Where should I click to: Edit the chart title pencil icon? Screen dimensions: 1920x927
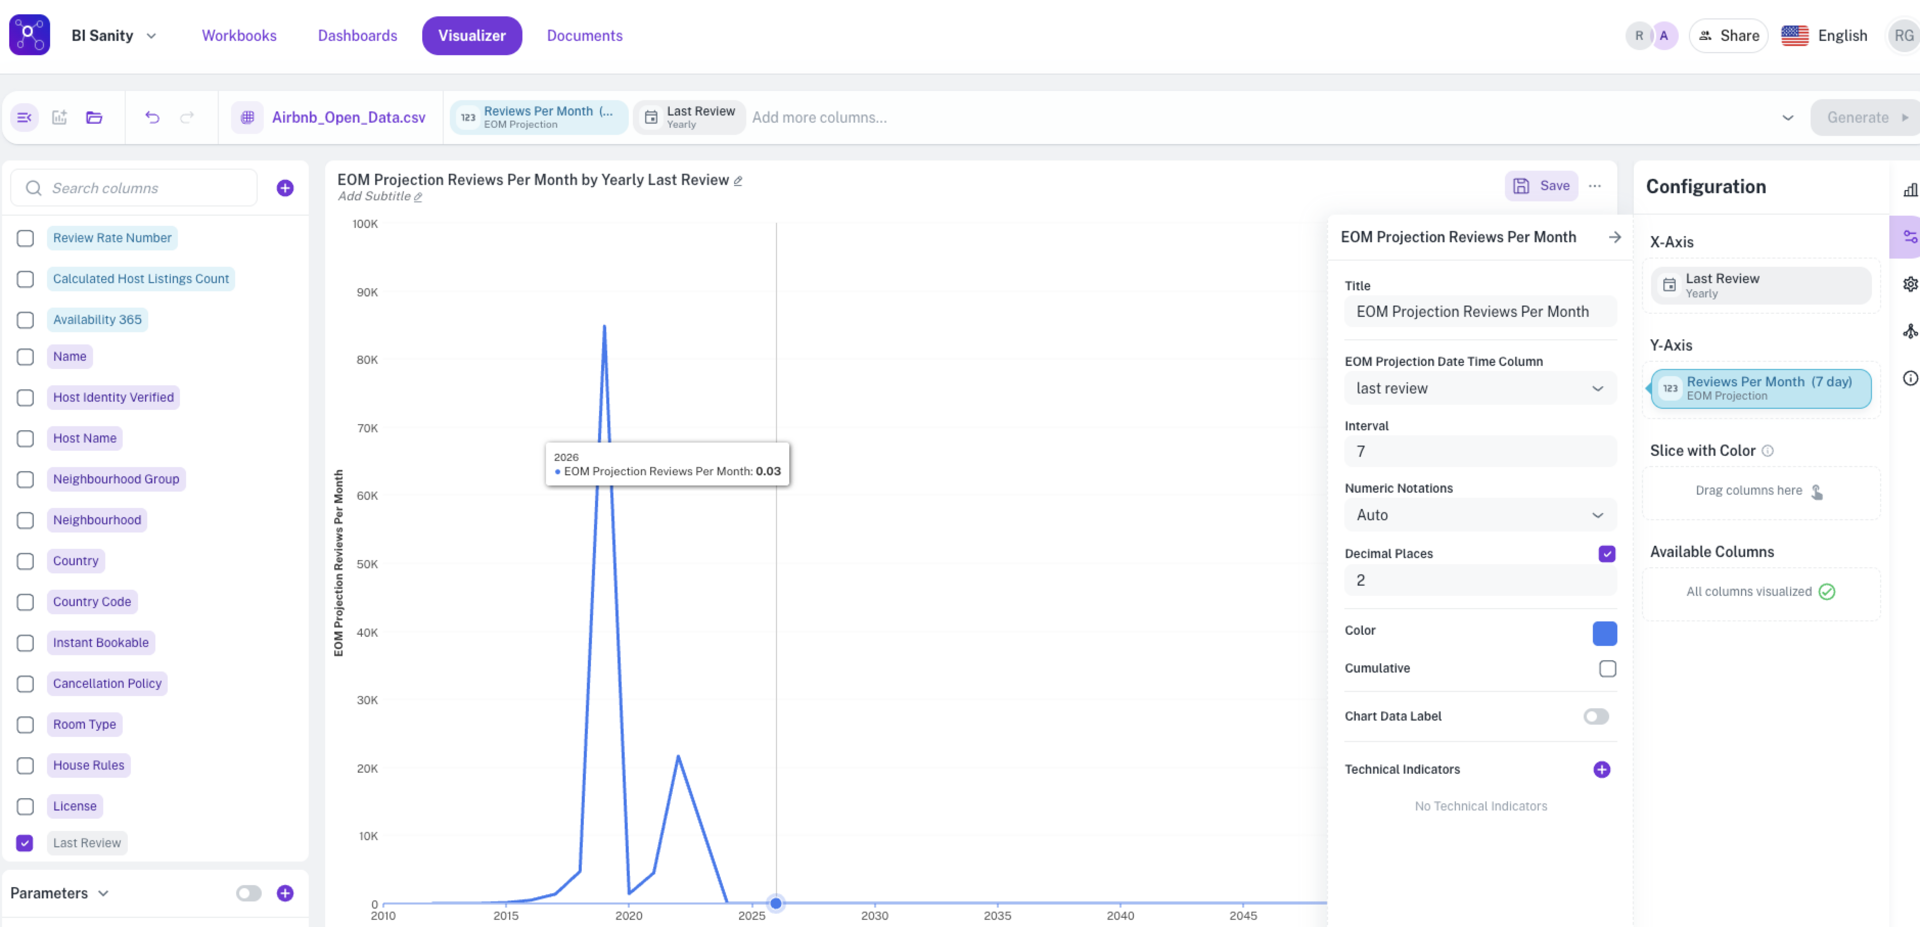click(x=738, y=181)
